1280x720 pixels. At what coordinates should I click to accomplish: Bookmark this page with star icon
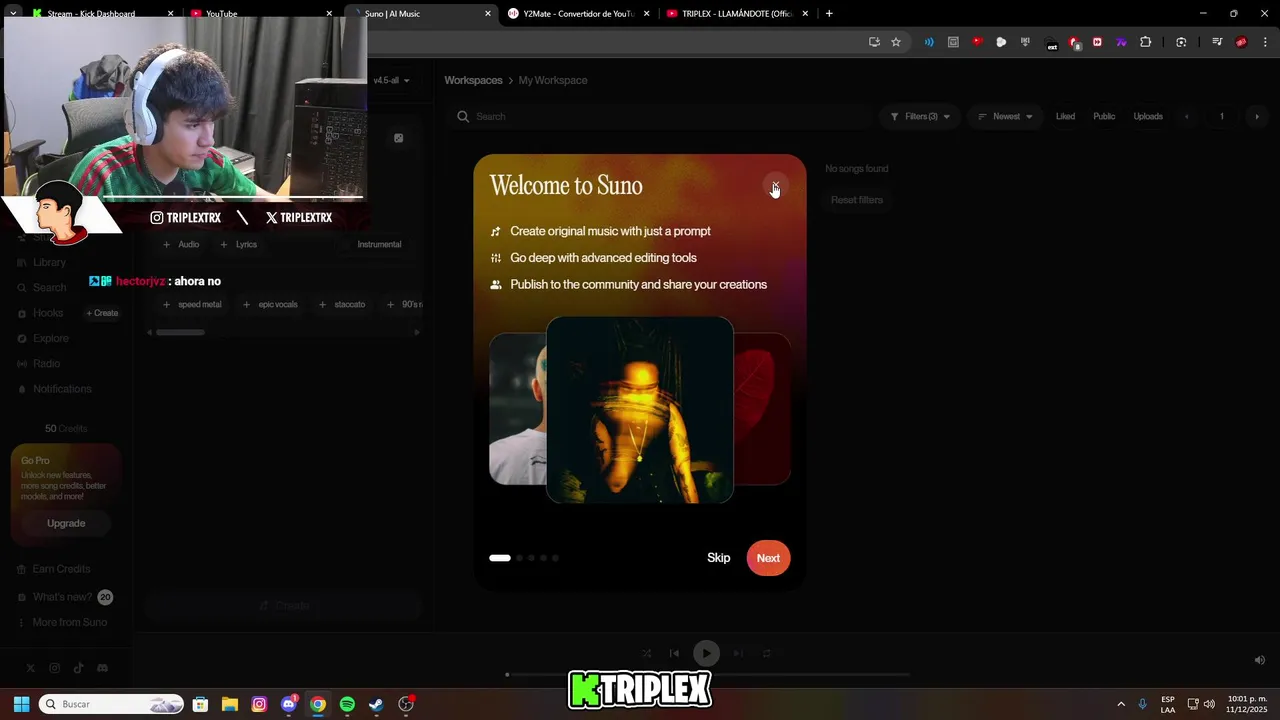click(896, 42)
